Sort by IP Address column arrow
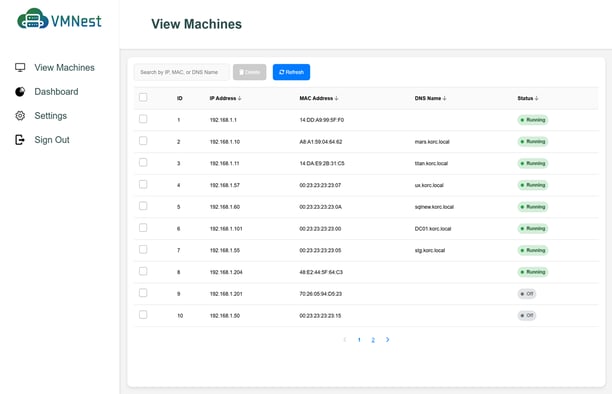This screenshot has width=612, height=394. point(240,98)
